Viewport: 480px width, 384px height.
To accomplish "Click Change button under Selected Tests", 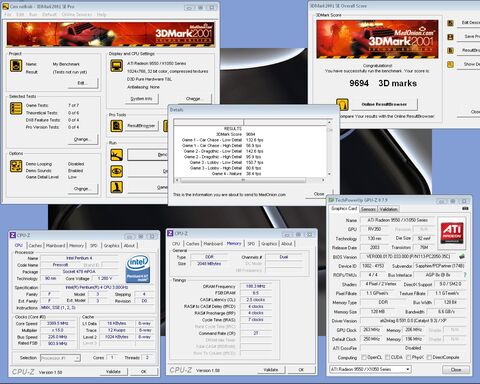I will [83, 139].
